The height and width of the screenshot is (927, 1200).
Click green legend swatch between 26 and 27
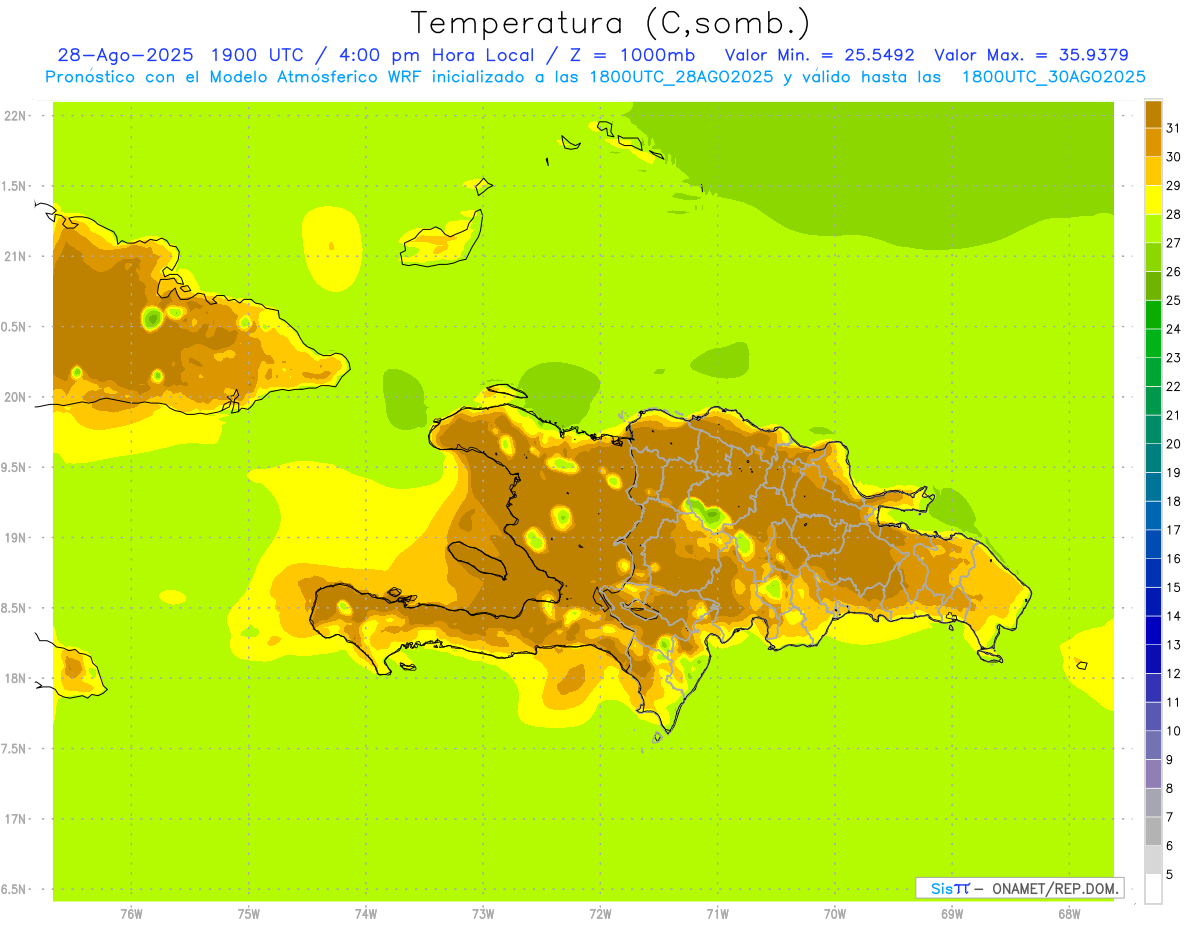click(1153, 257)
